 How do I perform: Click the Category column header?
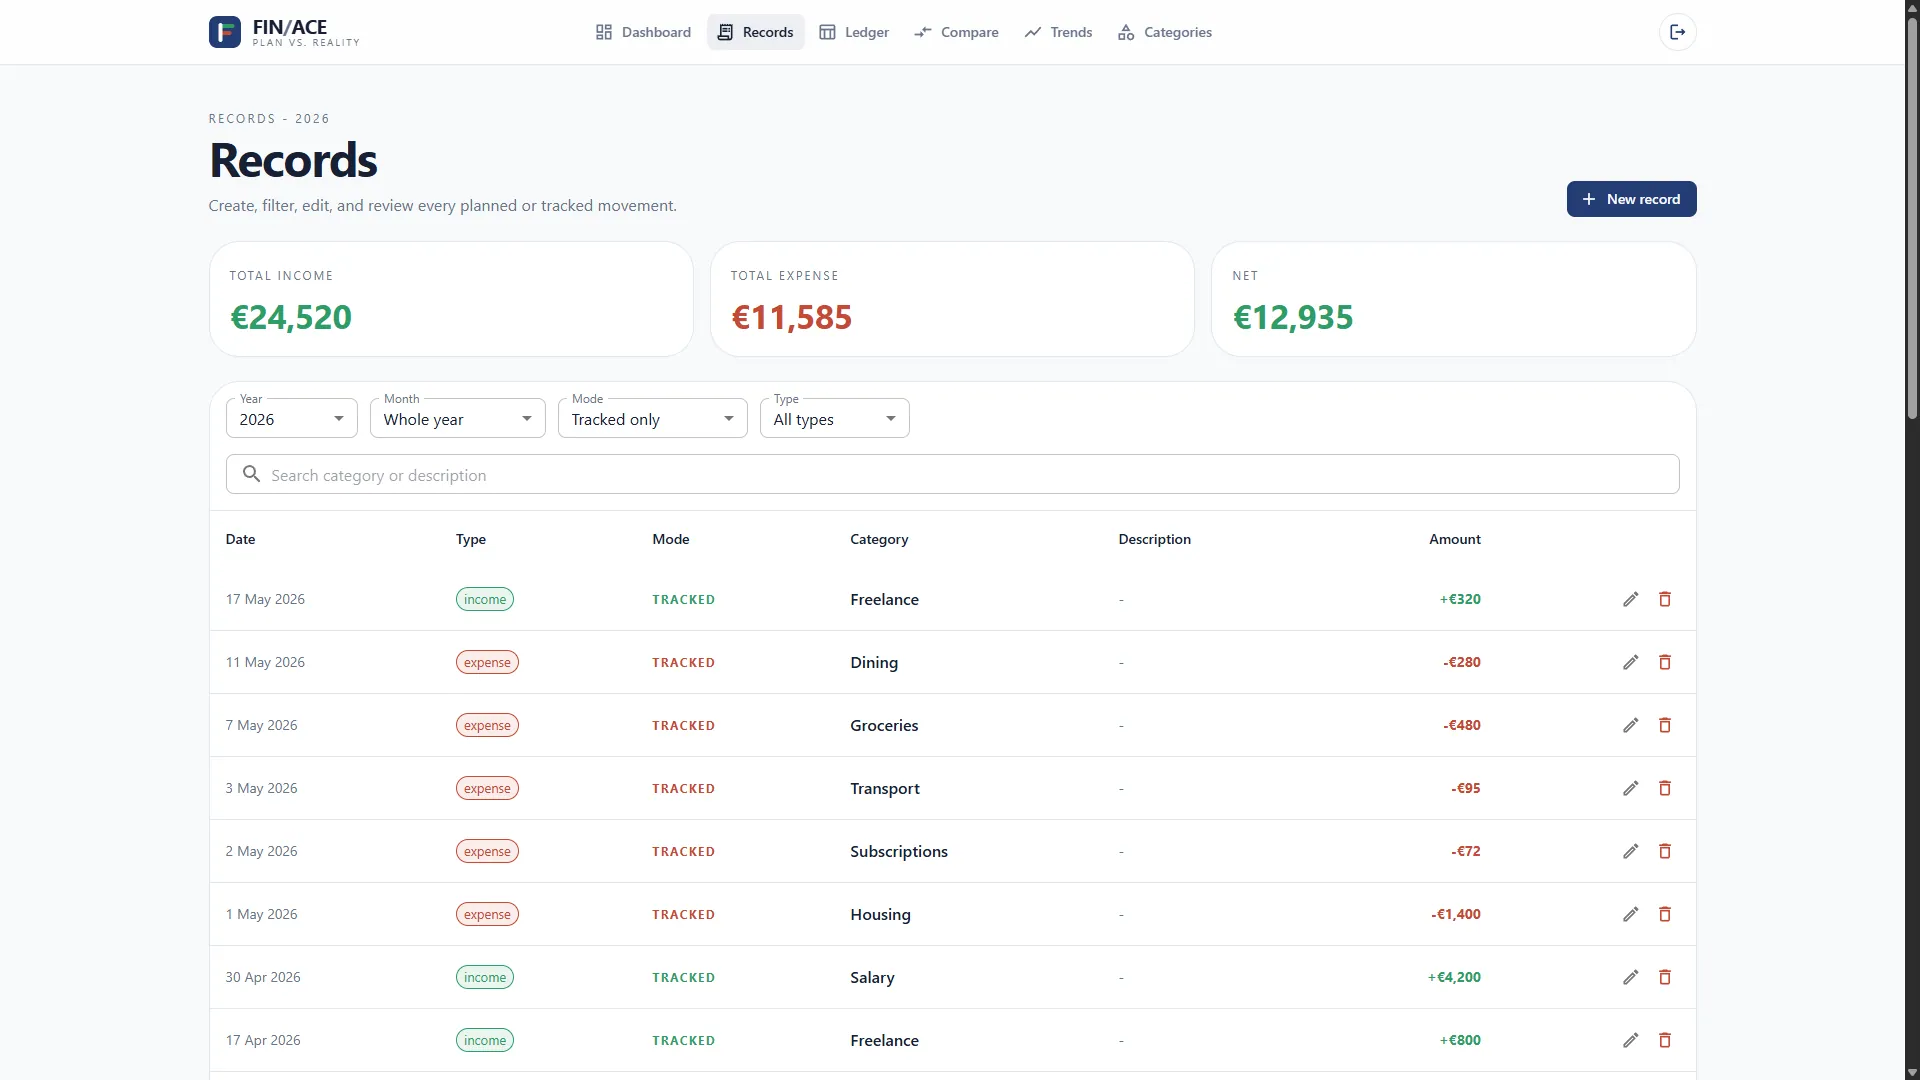[879, 539]
